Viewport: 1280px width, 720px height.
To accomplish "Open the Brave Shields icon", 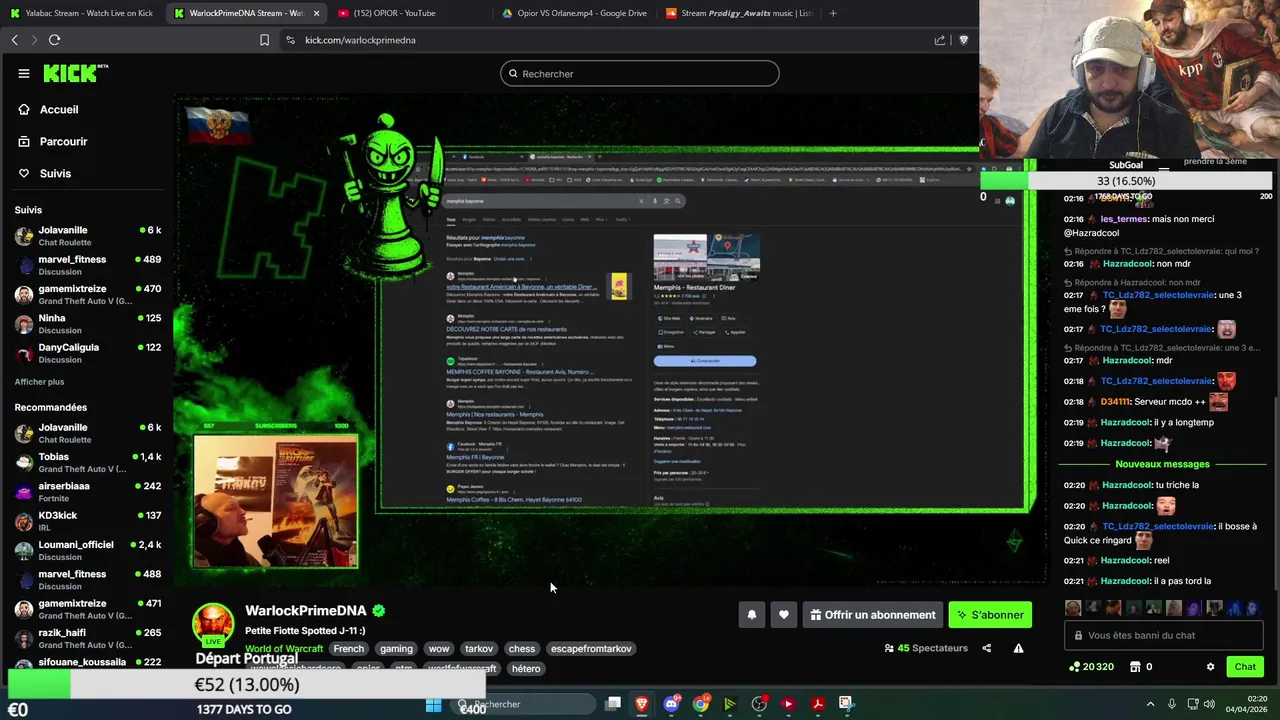I will pyautogui.click(x=964, y=40).
